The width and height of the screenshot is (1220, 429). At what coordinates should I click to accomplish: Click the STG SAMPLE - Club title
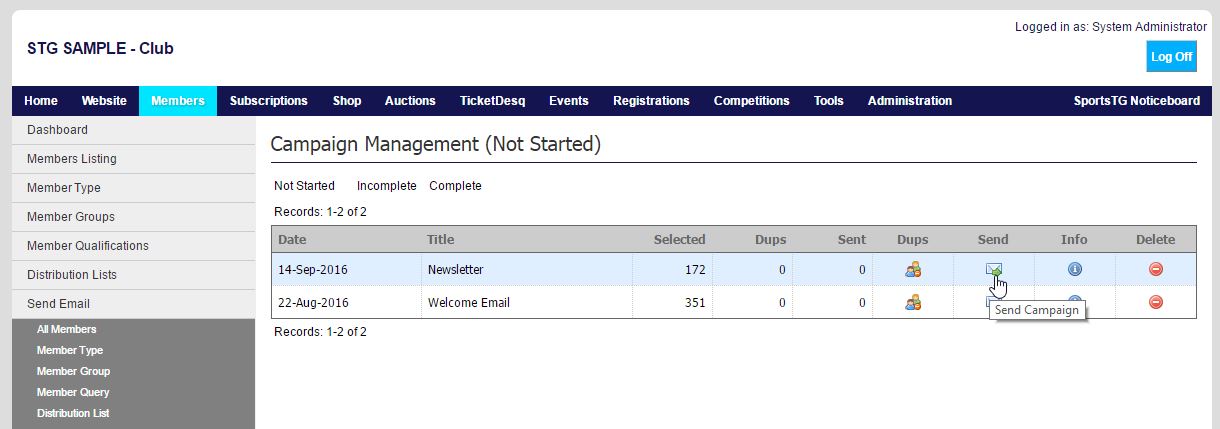click(x=100, y=48)
